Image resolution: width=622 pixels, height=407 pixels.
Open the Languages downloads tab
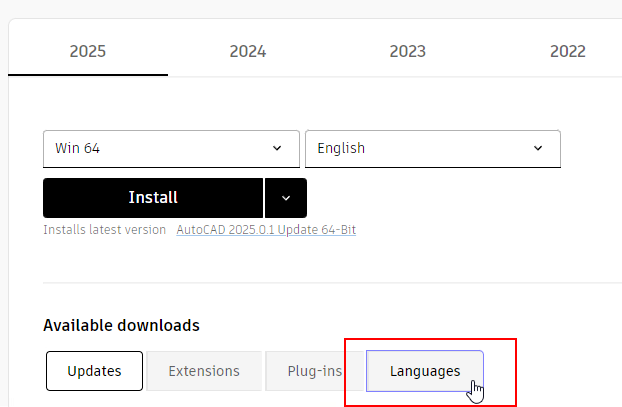click(425, 371)
